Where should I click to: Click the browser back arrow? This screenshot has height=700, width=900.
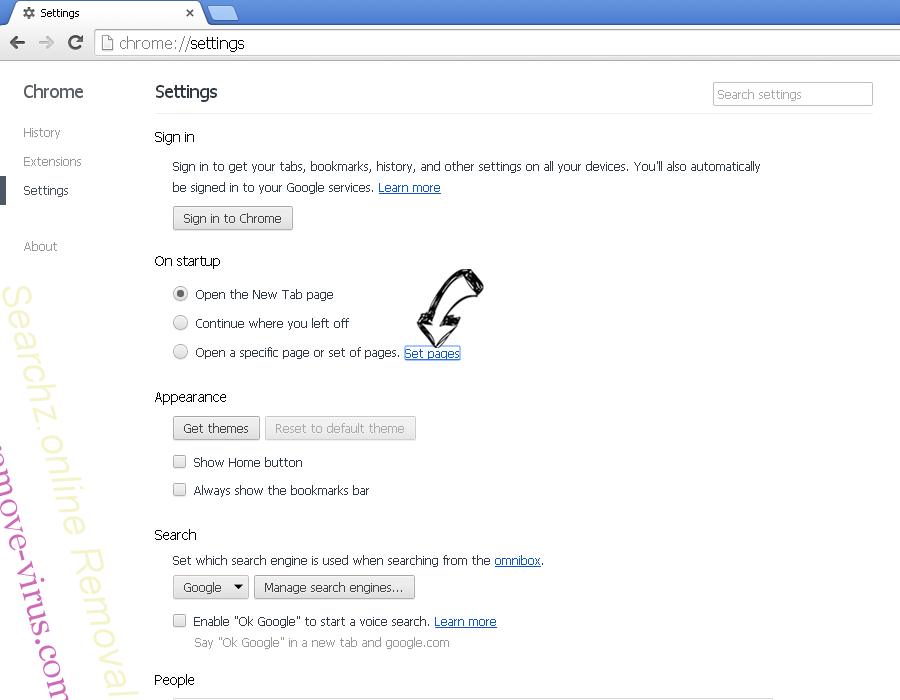(x=18, y=42)
